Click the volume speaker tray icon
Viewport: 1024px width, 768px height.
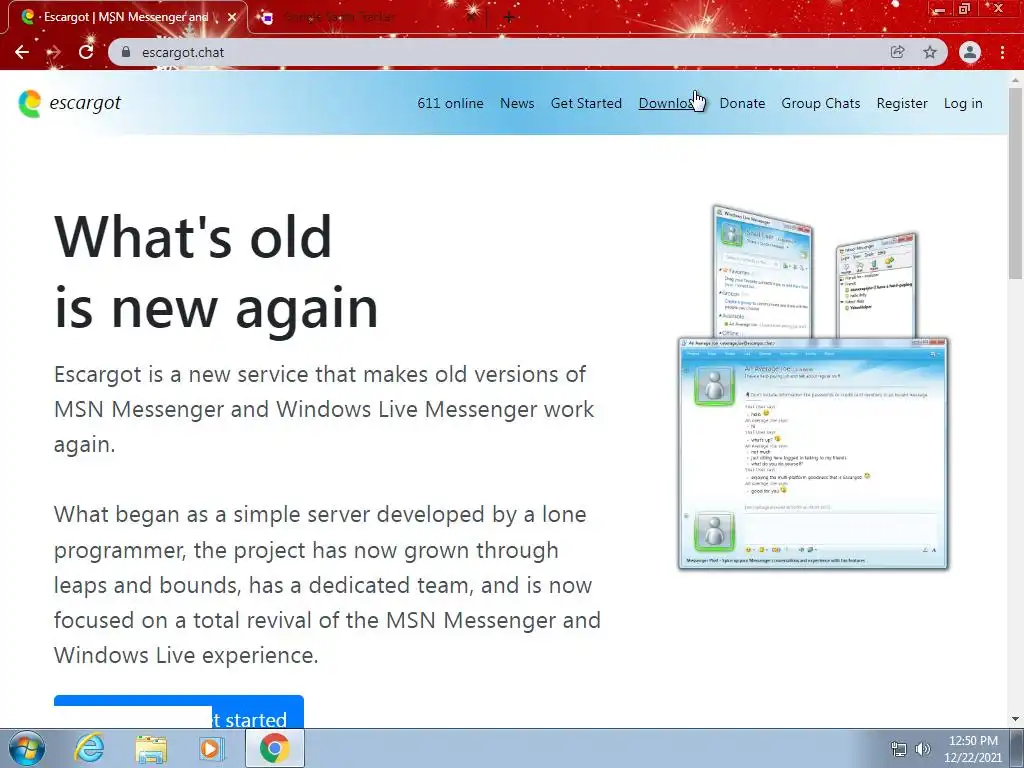point(923,749)
